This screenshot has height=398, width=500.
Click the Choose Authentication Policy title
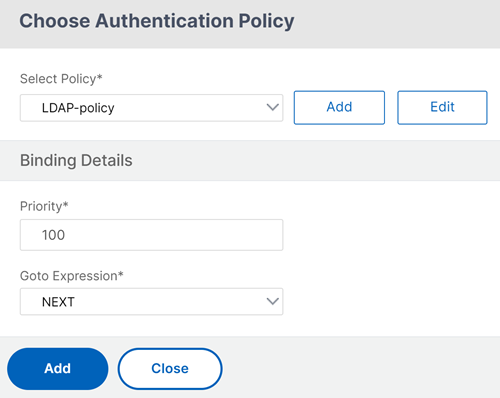(157, 21)
